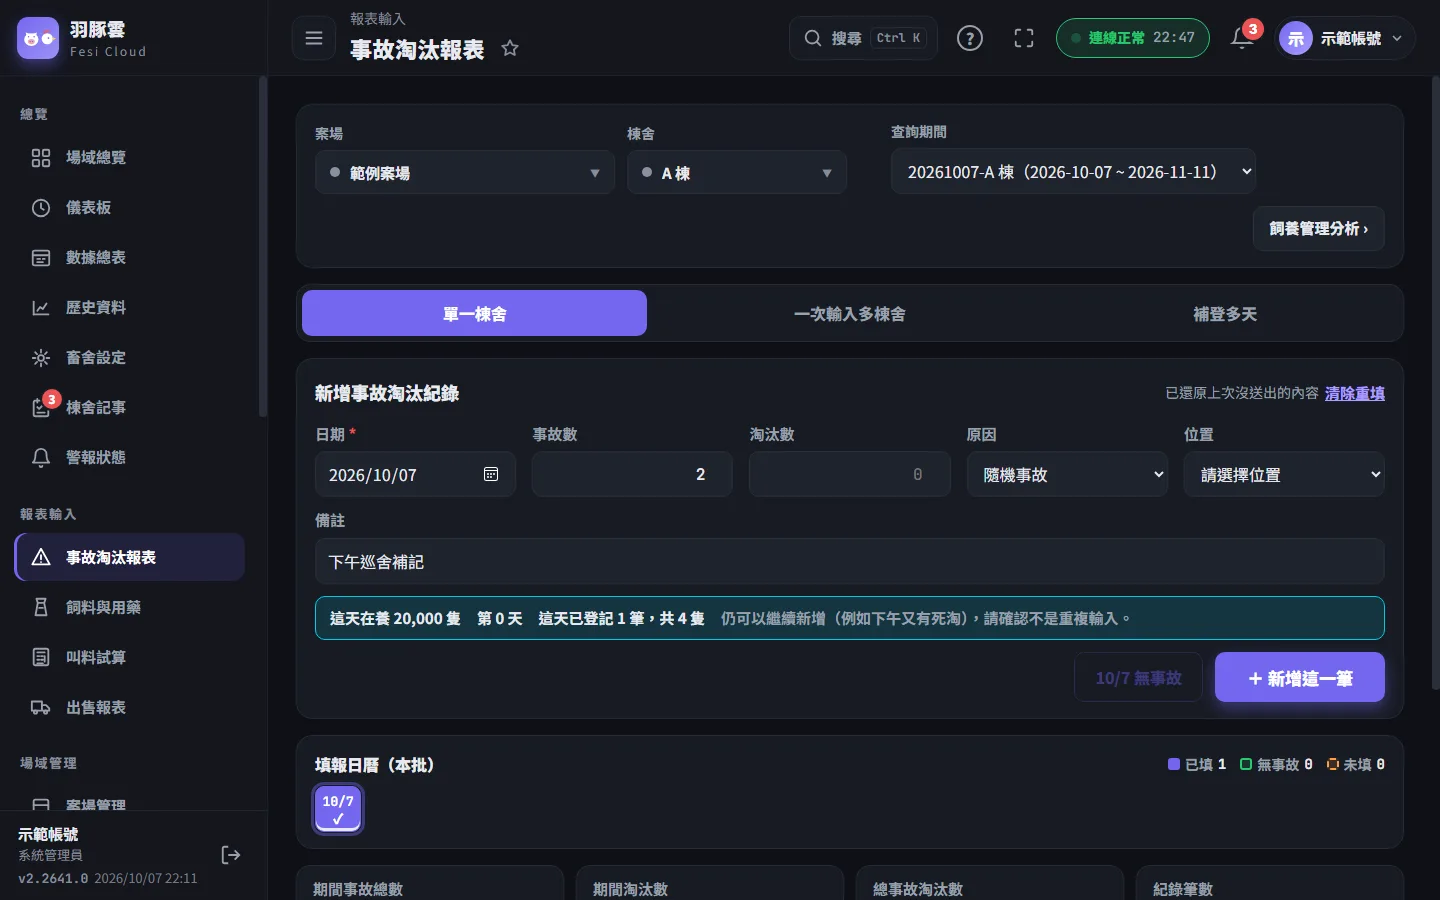The height and width of the screenshot is (900, 1440).
Task: Open 警報狀態 in the sidebar
Action: [130, 458]
